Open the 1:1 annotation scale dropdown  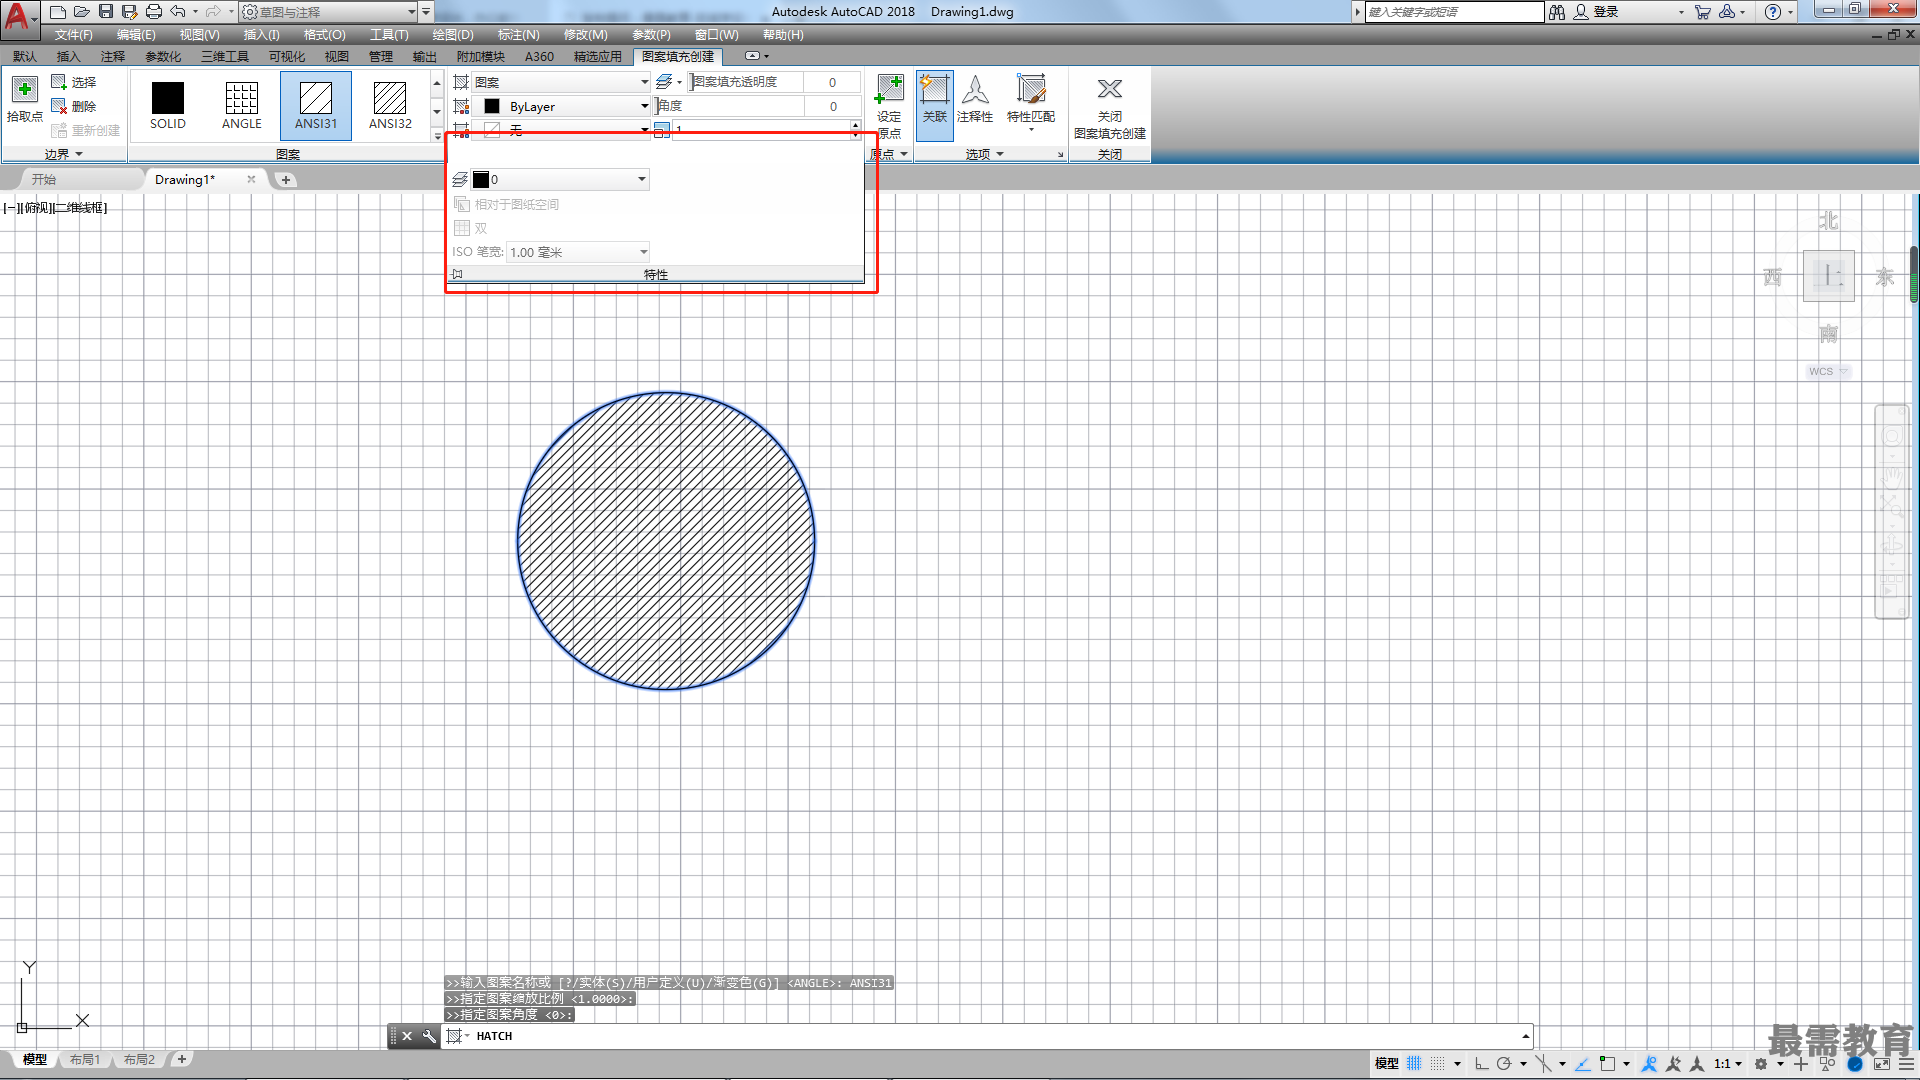click(1728, 1064)
